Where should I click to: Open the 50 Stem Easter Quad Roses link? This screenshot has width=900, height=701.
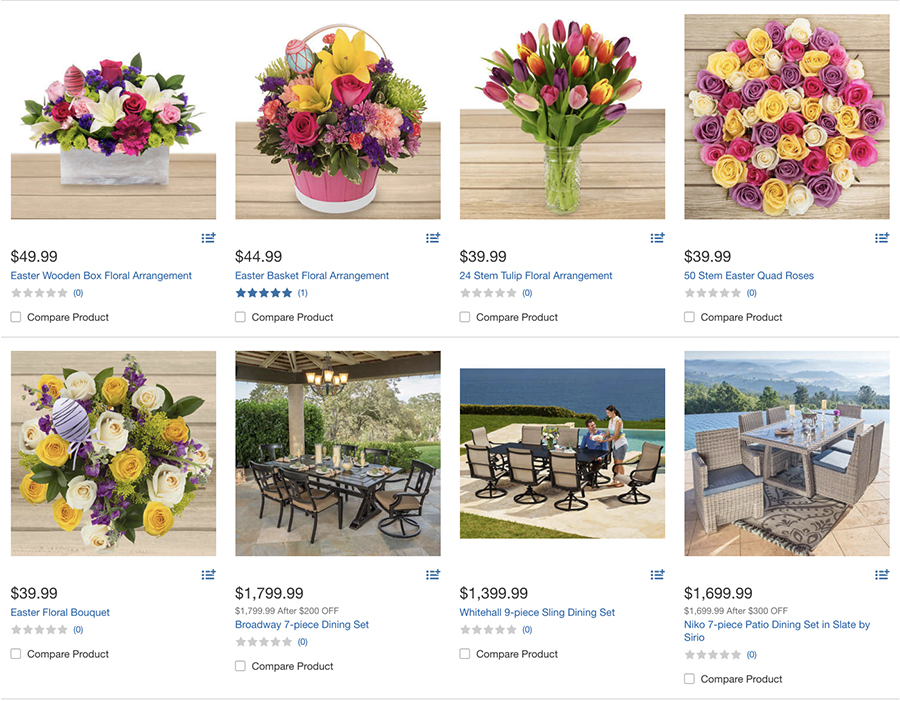749,276
